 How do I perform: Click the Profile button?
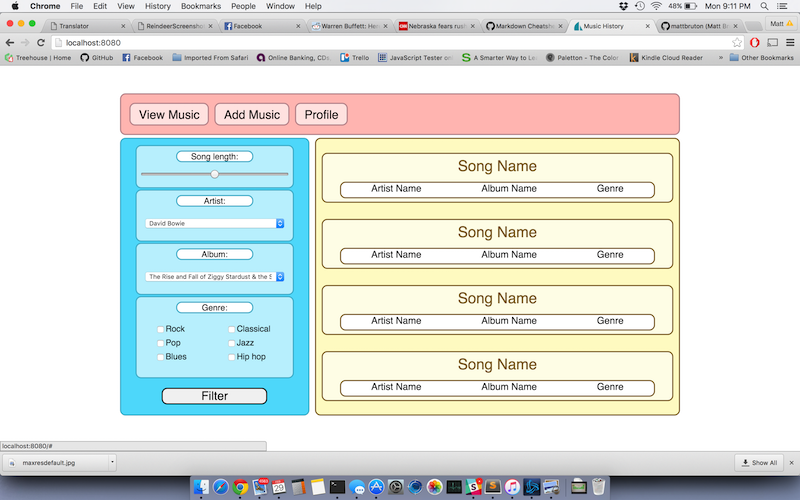point(321,114)
